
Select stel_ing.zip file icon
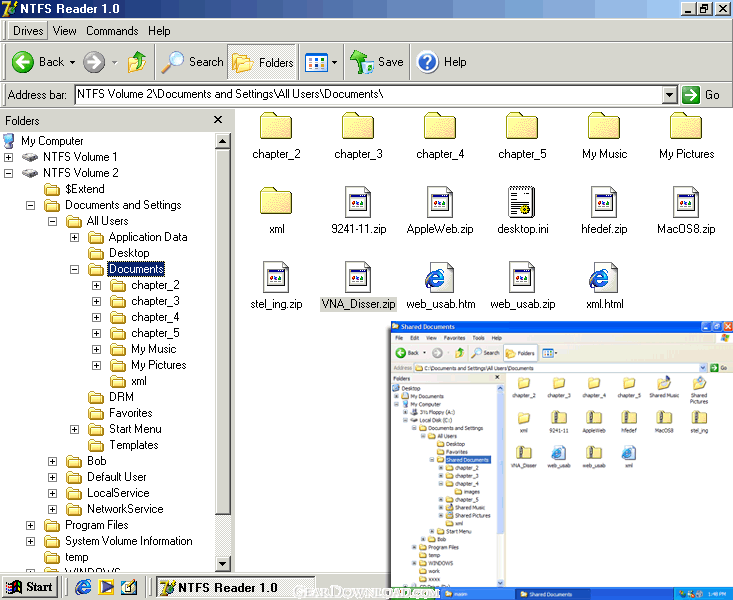[276, 277]
